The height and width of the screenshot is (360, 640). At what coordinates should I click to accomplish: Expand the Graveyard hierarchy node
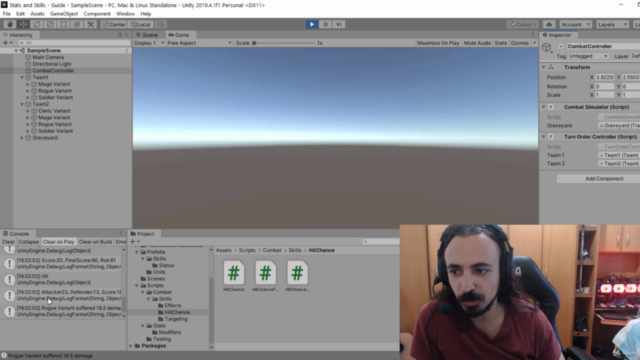[x=22, y=138]
